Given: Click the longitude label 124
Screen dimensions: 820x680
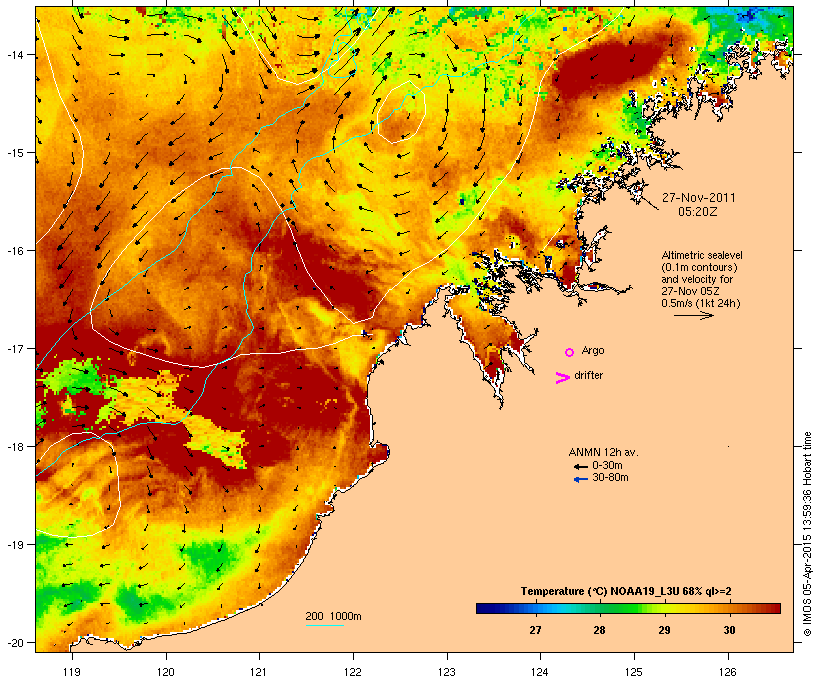Looking at the screenshot, I should 540,672.
